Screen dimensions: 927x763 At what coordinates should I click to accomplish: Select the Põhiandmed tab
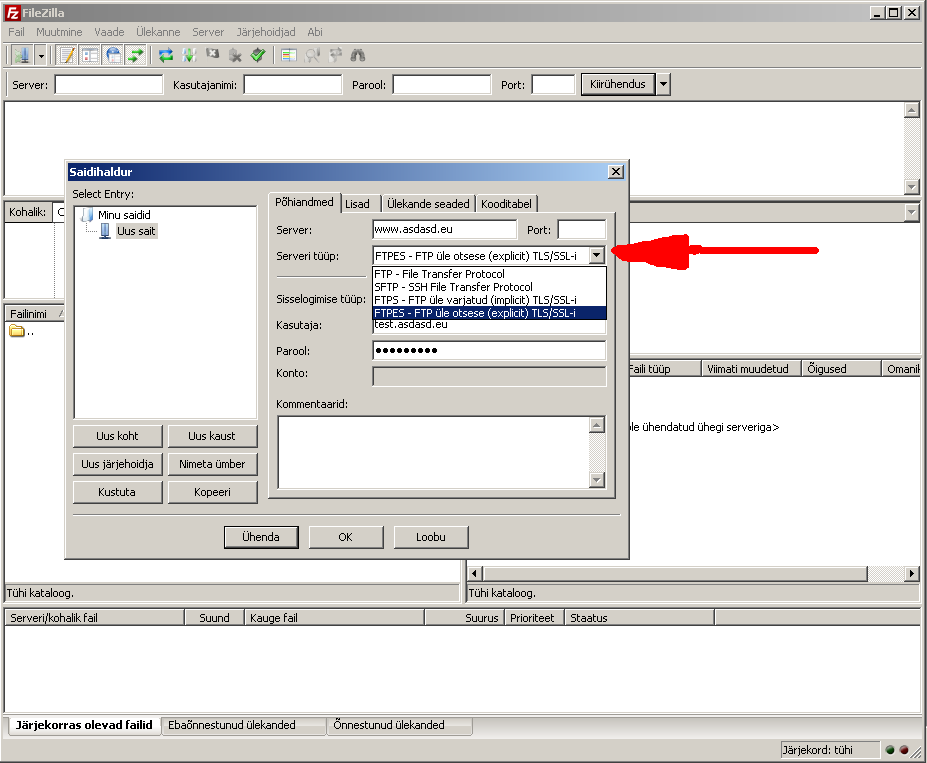[x=304, y=202]
